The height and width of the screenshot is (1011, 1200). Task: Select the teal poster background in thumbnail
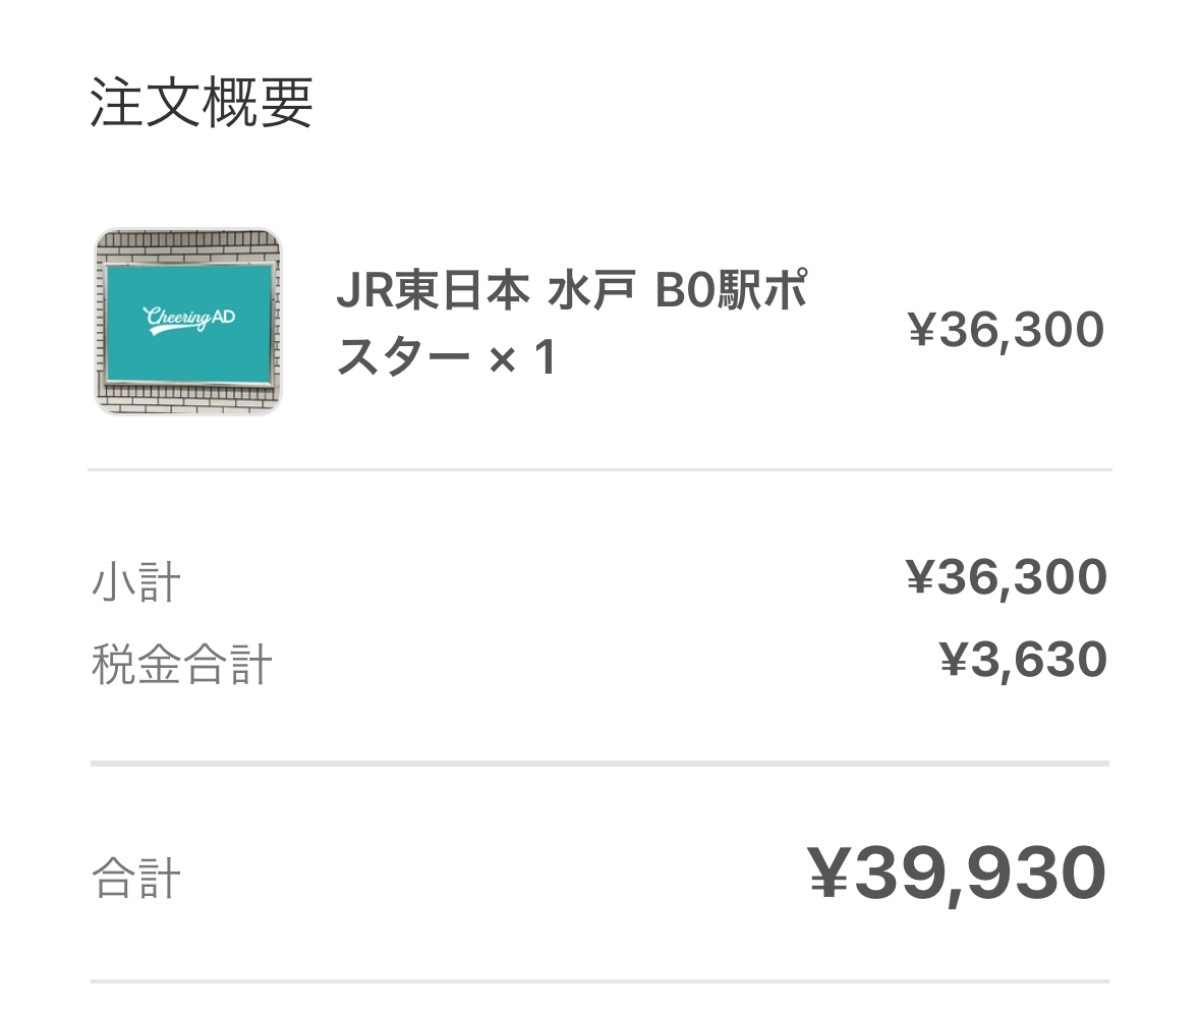click(x=190, y=323)
